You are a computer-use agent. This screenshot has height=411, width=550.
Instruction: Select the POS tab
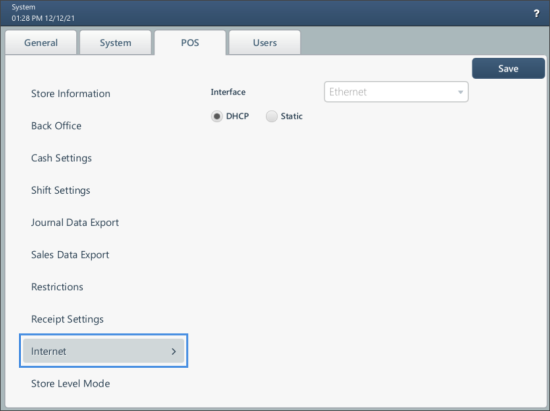pos(190,43)
